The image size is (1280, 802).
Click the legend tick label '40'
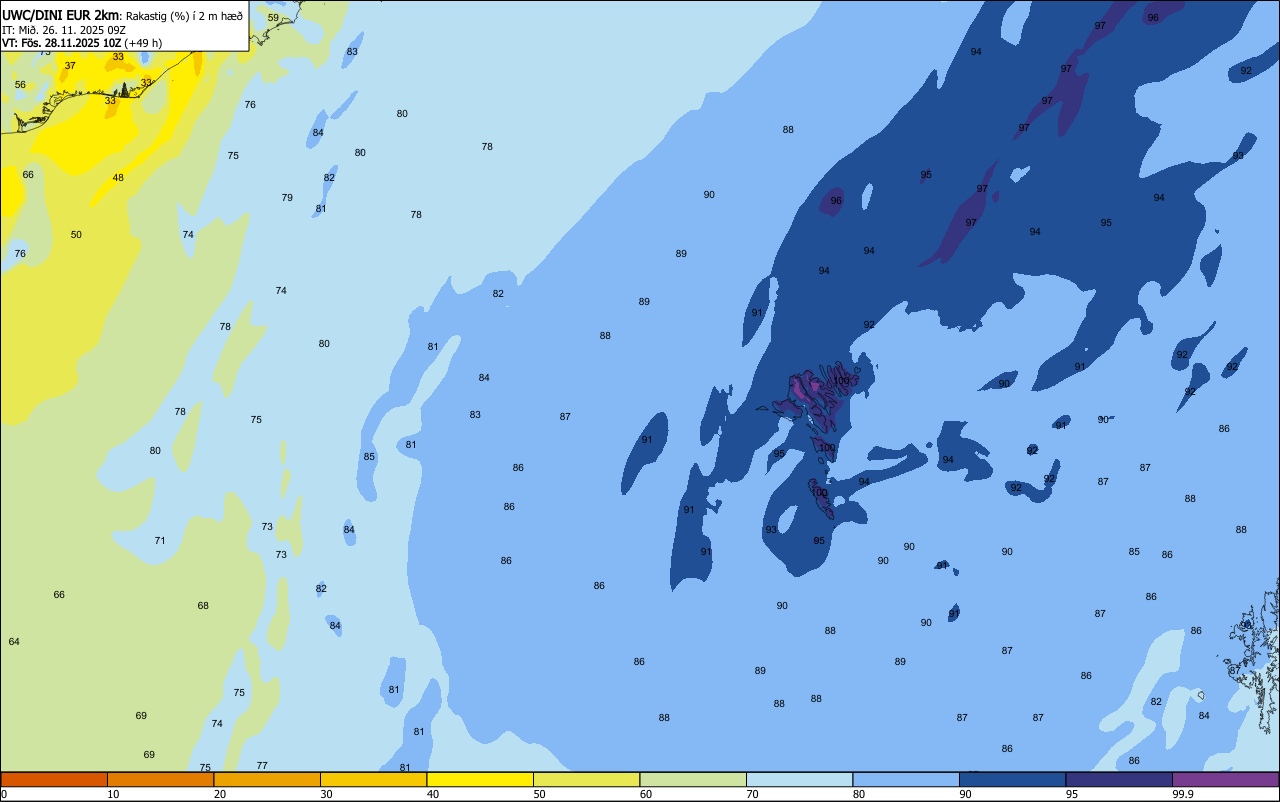point(433,794)
